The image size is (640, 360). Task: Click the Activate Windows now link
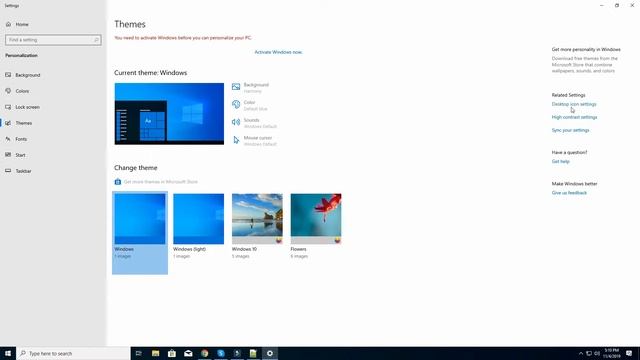pos(278,52)
